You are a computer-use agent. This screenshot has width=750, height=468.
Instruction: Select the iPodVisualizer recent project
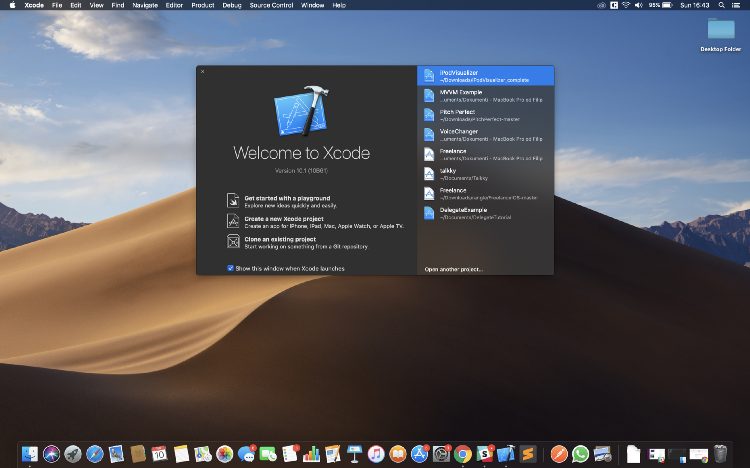point(485,76)
